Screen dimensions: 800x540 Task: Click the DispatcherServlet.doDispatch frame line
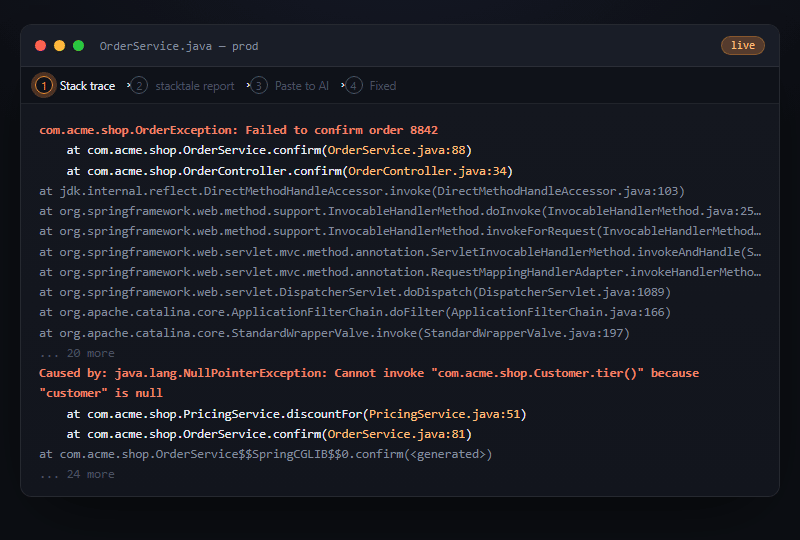coord(355,292)
